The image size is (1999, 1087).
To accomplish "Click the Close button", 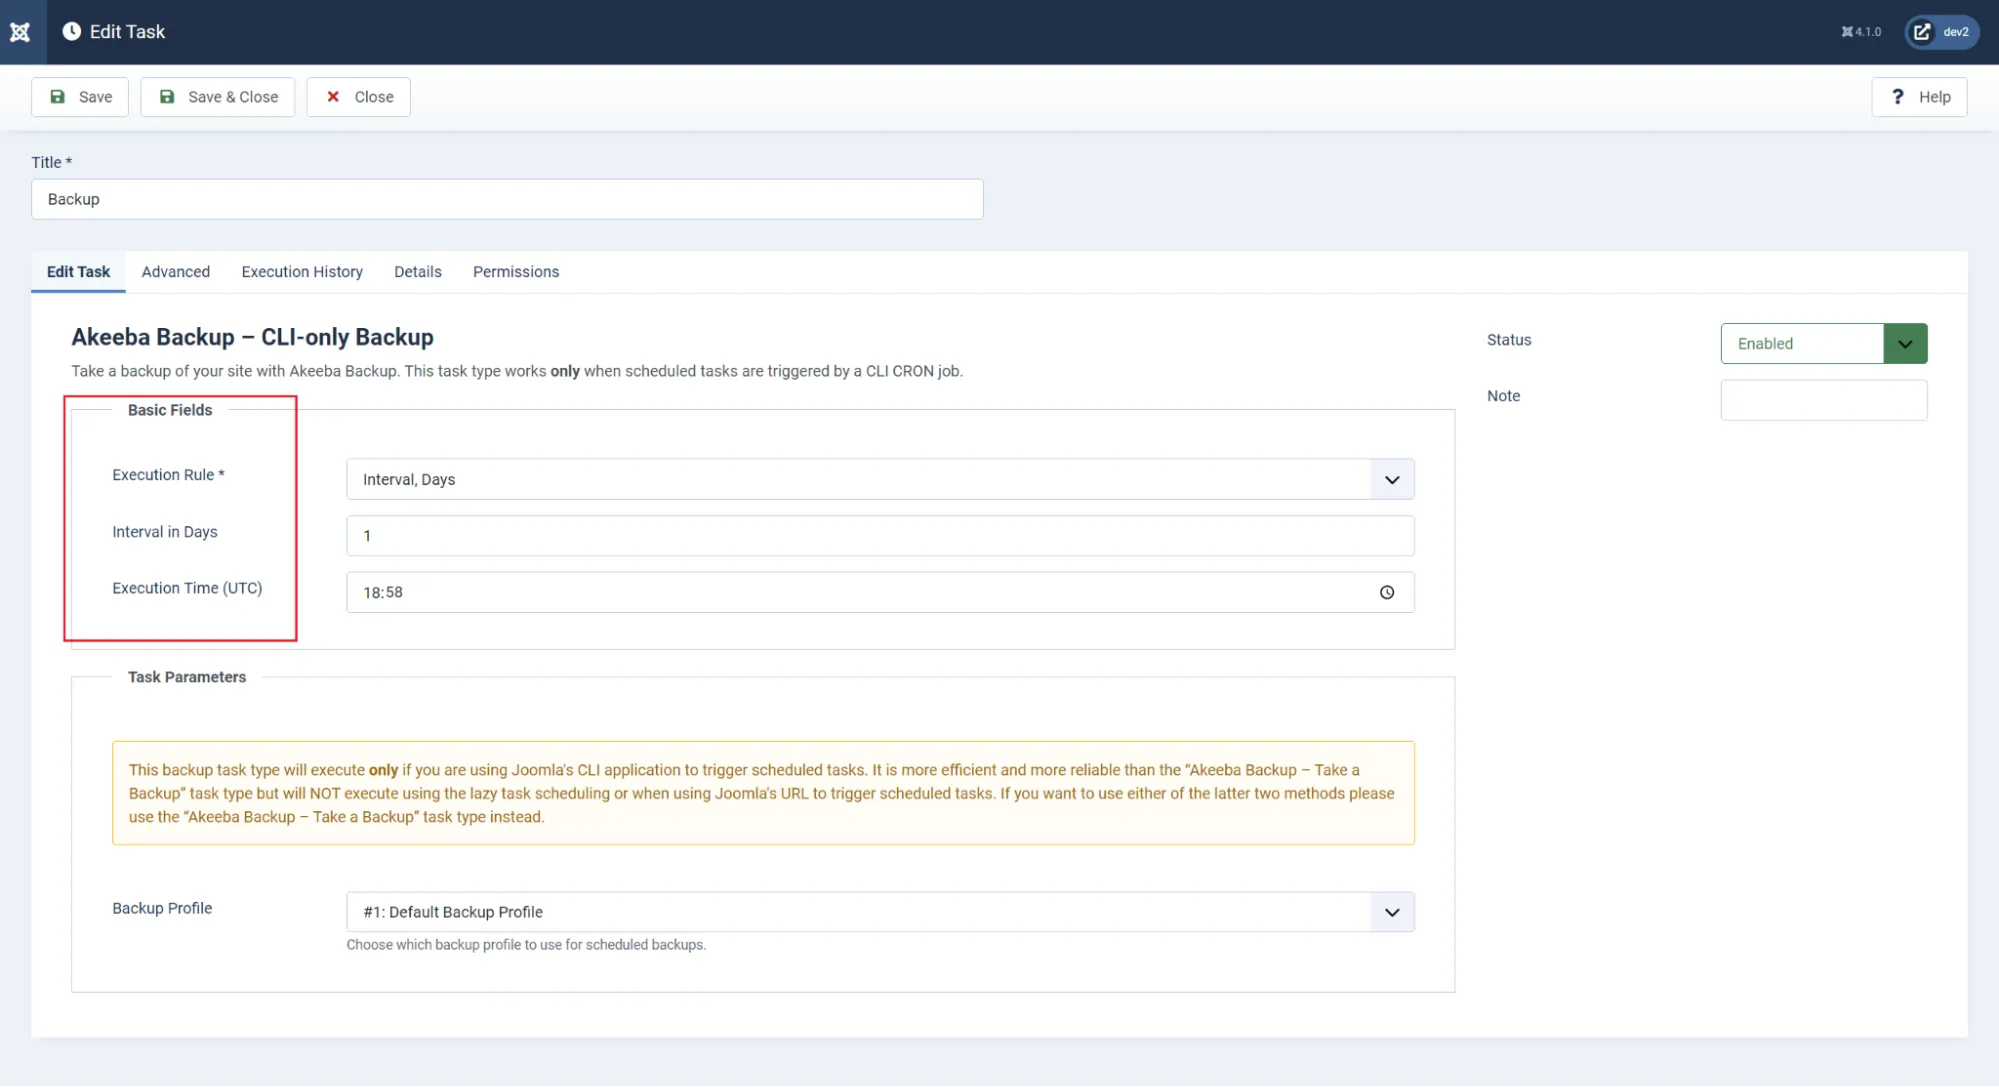I will tap(357, 96).
